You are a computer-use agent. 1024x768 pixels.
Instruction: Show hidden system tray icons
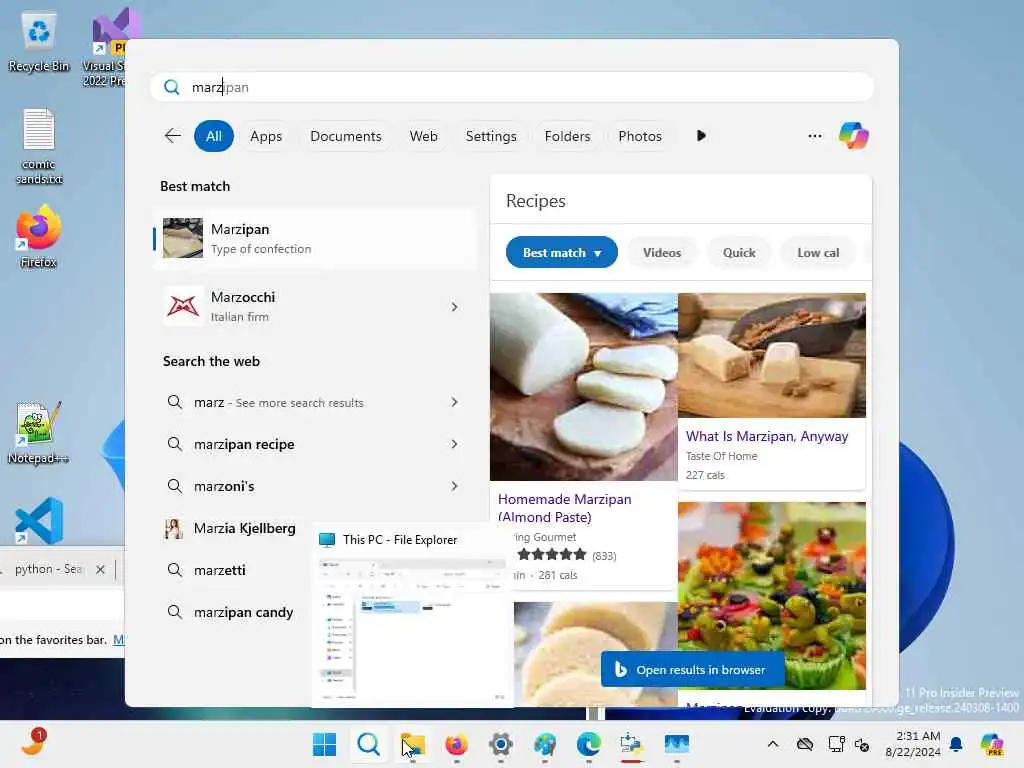coord(773,744)
